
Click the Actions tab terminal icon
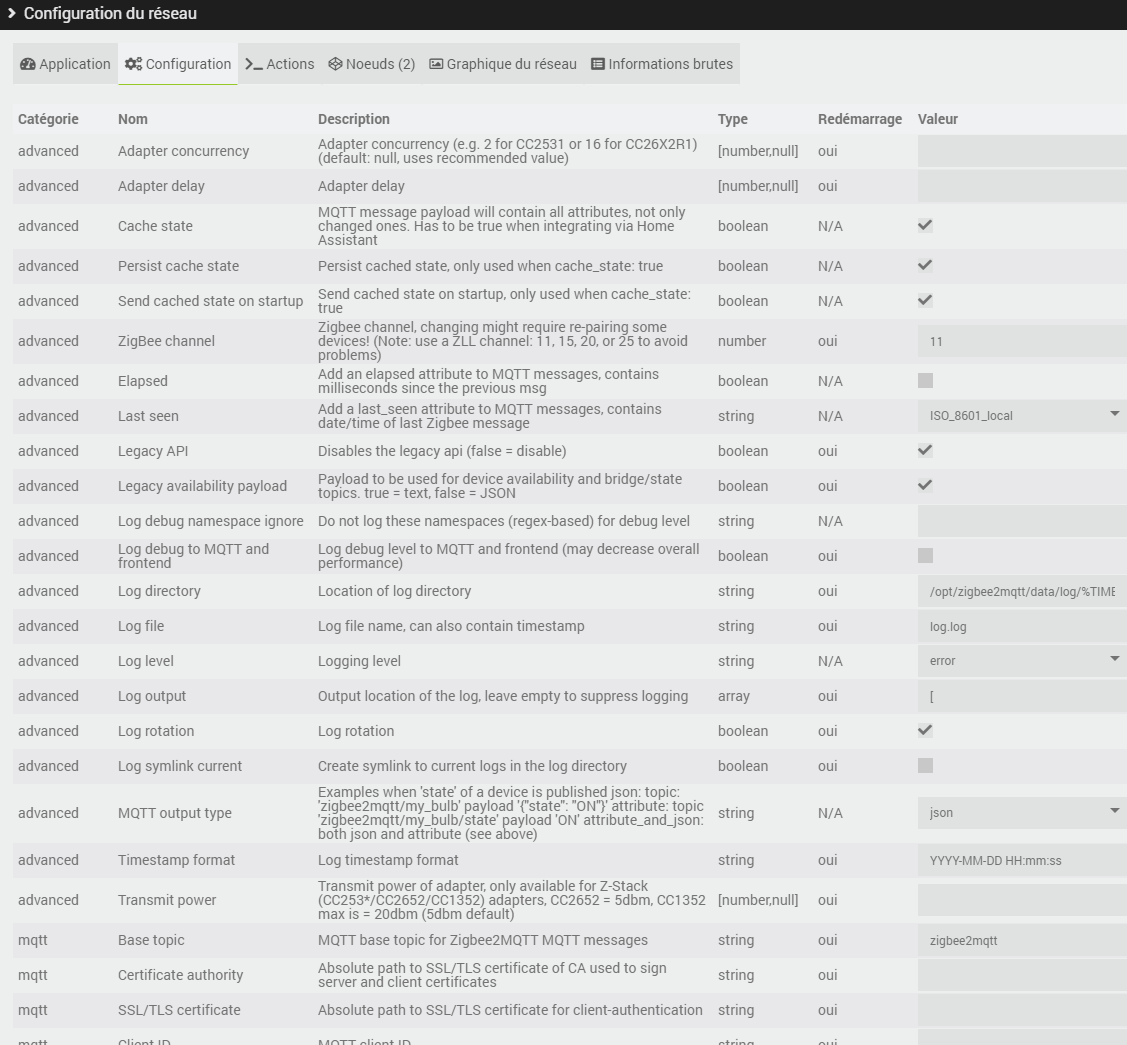click(253, 64)
